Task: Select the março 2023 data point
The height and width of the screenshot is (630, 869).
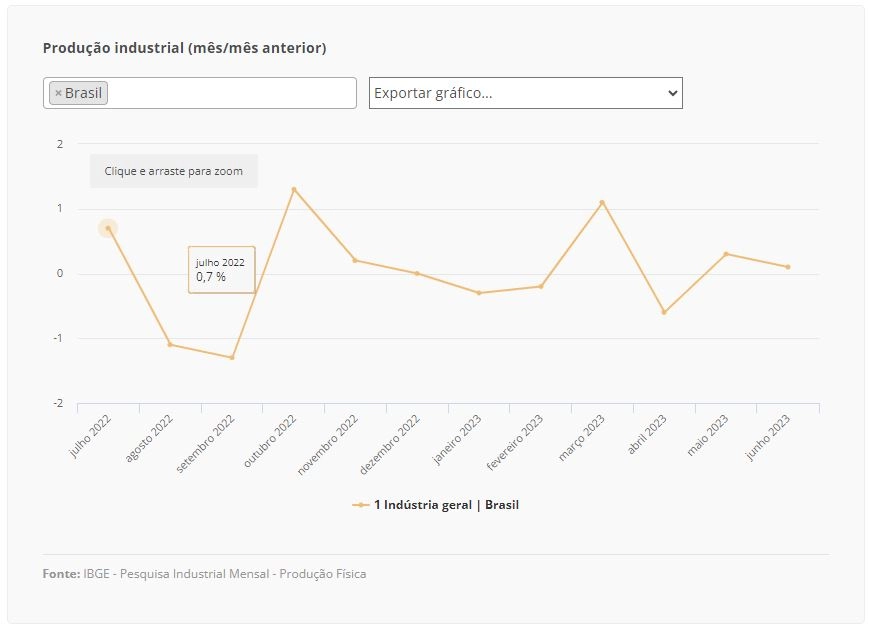Action: click(602, 202)
